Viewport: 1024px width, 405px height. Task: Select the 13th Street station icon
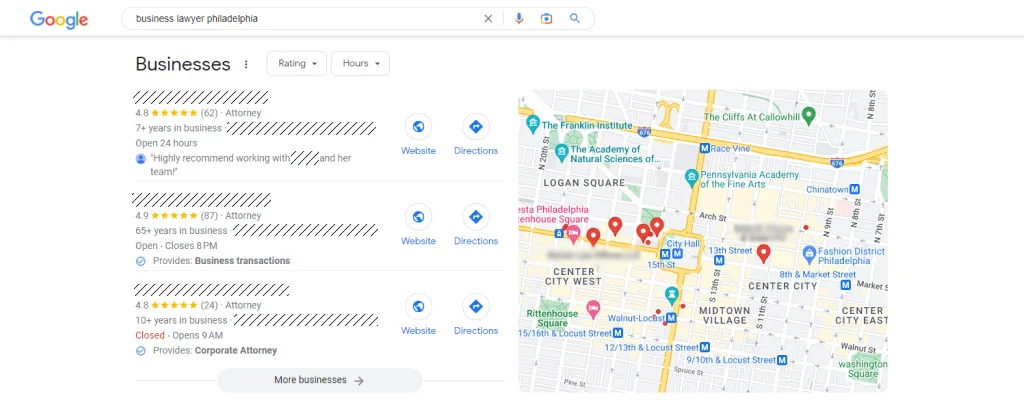[x=718, y=260]
